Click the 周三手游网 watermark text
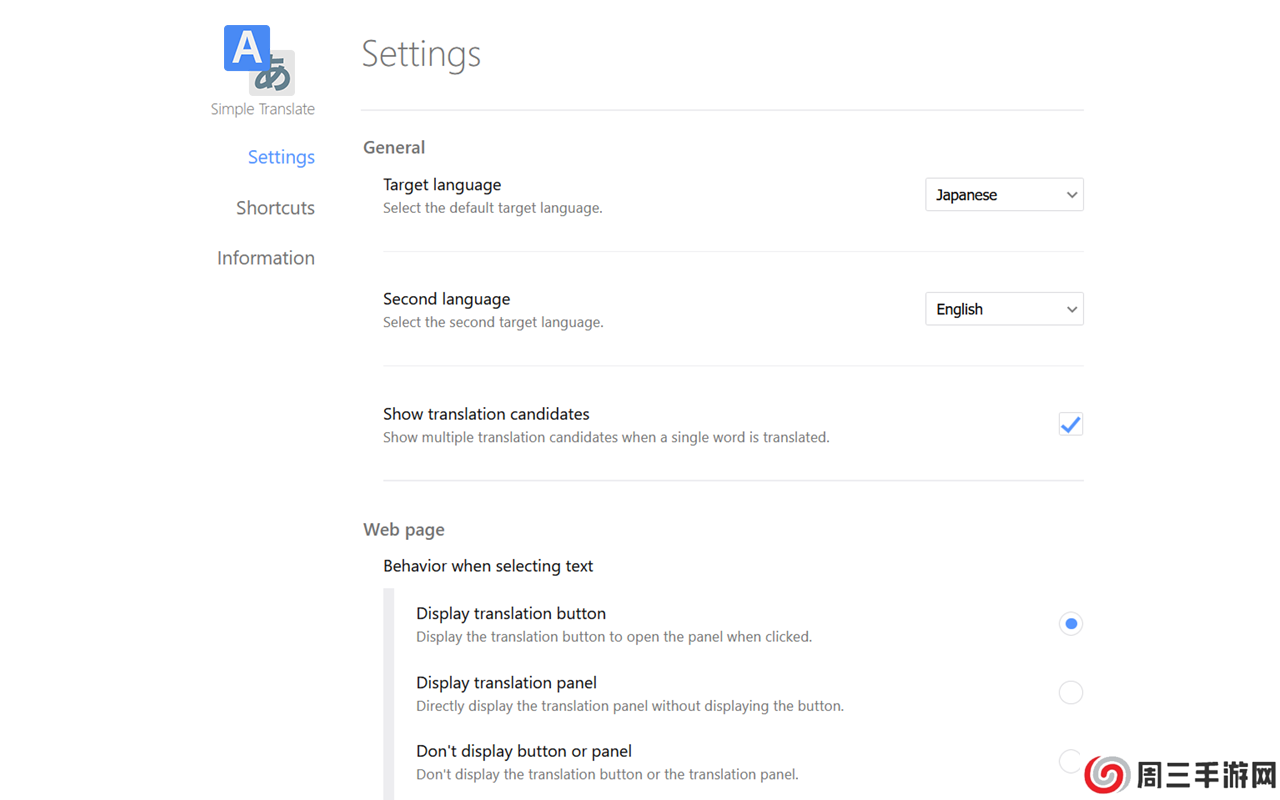 [x=1206, y=775]
